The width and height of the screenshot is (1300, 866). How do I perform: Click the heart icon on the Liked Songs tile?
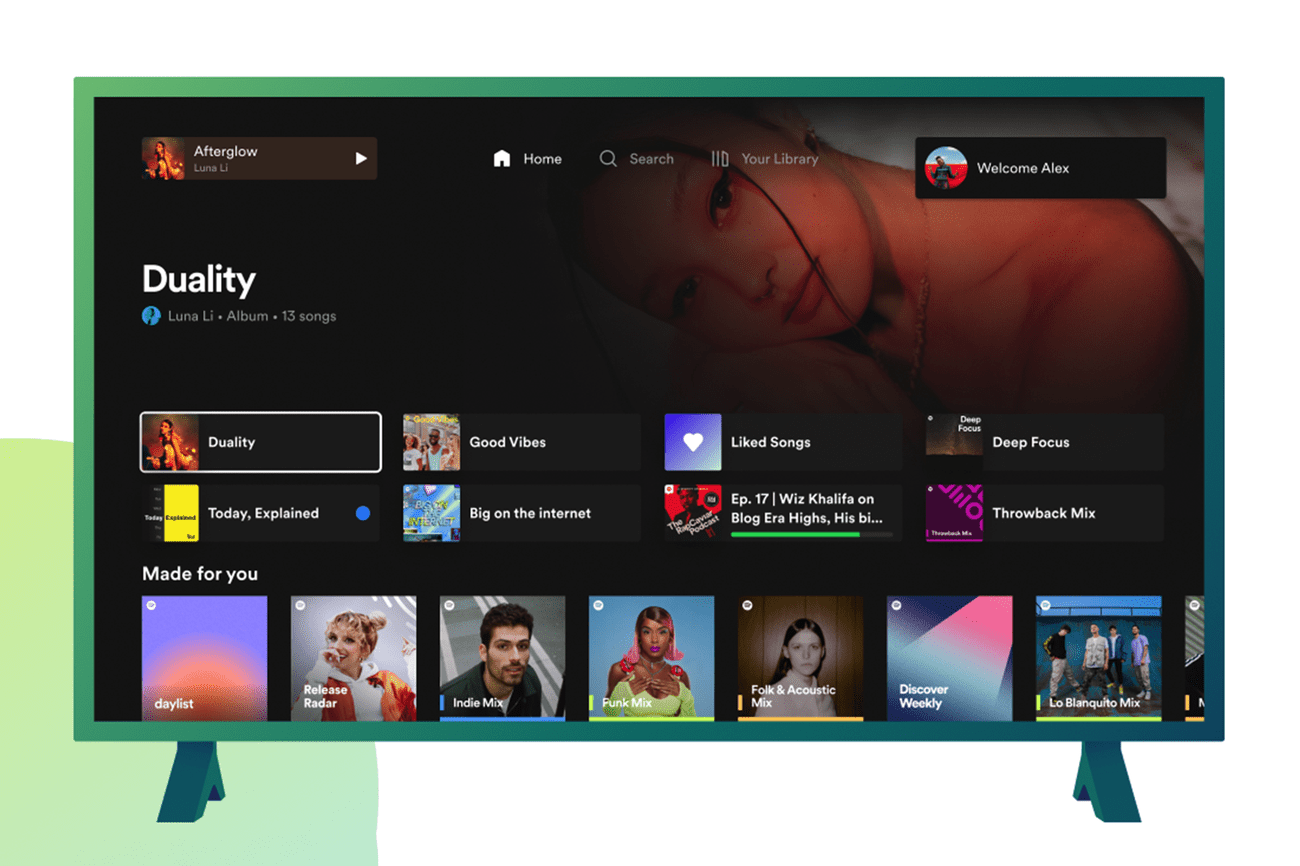point(692,441)
